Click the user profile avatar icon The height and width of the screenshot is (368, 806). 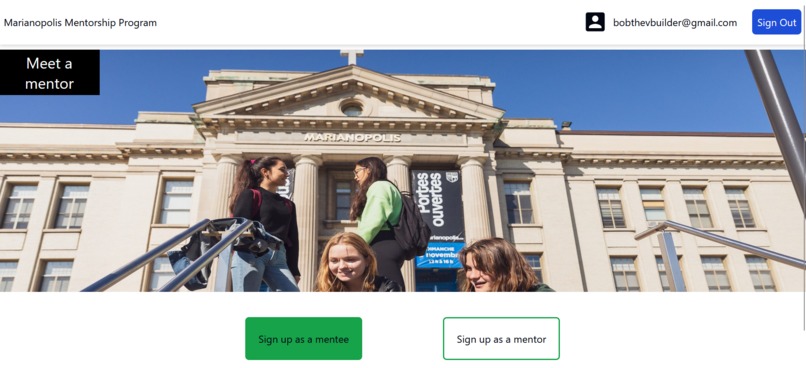[x=595, y=22]
